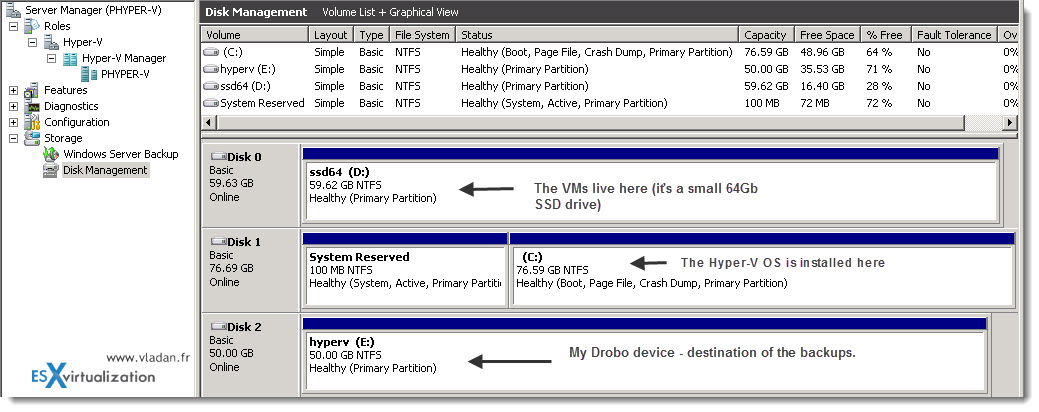This screenshot has width=1039, height=412.
Task: Select the (C:) partition block on Disk 1
Action: tap(762, 276)
